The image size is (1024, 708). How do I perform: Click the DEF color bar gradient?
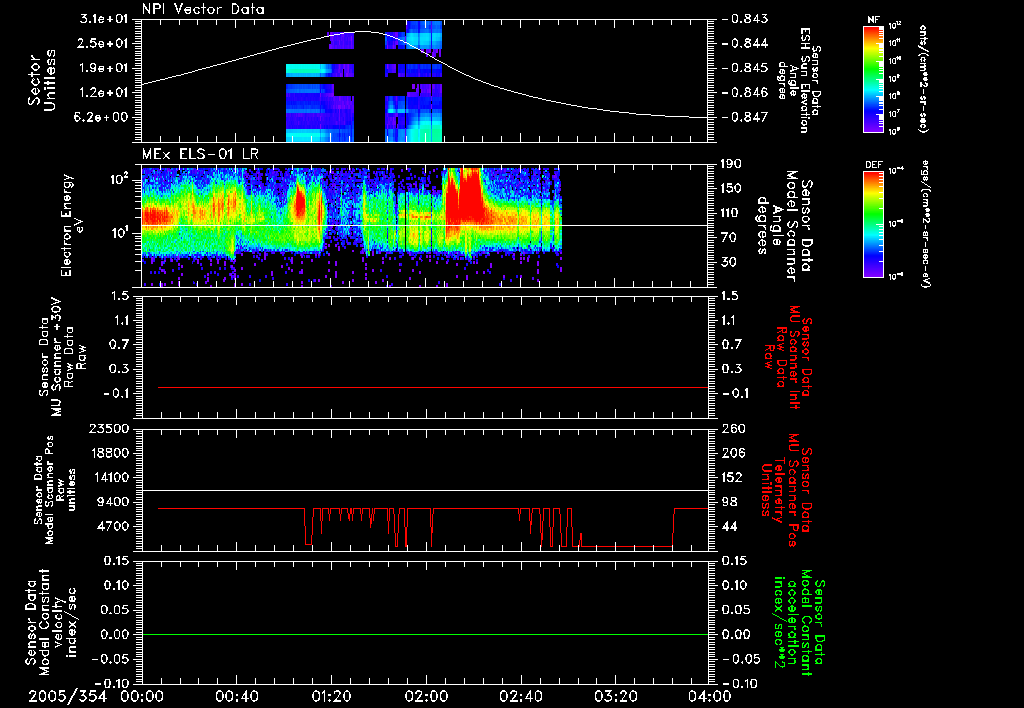[x=873, y=223]
